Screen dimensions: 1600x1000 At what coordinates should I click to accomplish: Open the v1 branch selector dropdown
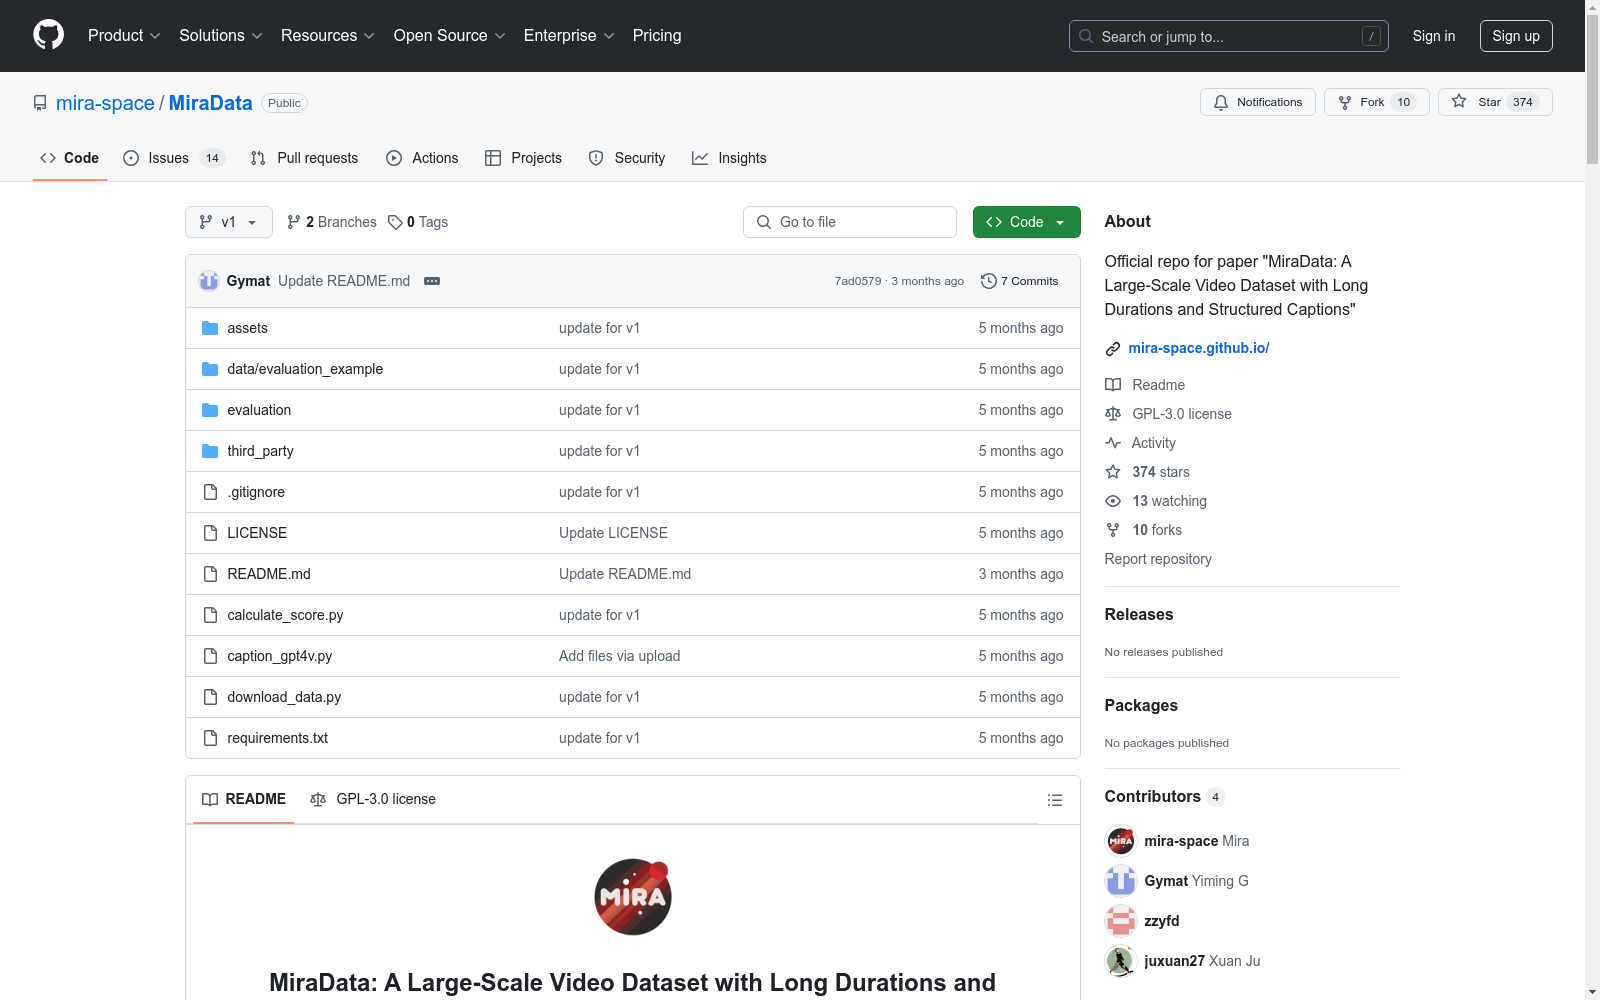point(229,222)
